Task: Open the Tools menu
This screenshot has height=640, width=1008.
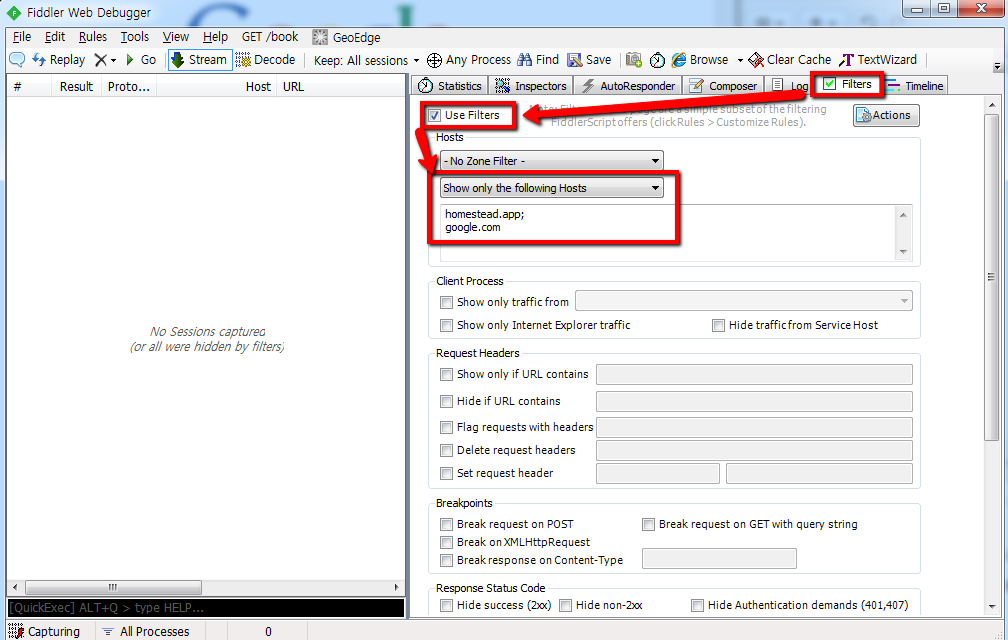Action: pos(134,37)
